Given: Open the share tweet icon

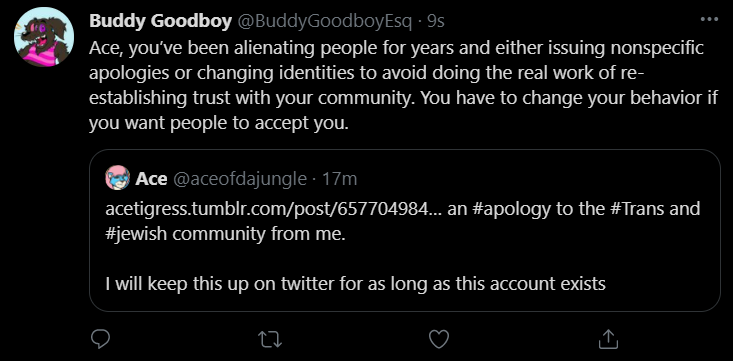Looking at the screenshot, I should tap(608, 339).
